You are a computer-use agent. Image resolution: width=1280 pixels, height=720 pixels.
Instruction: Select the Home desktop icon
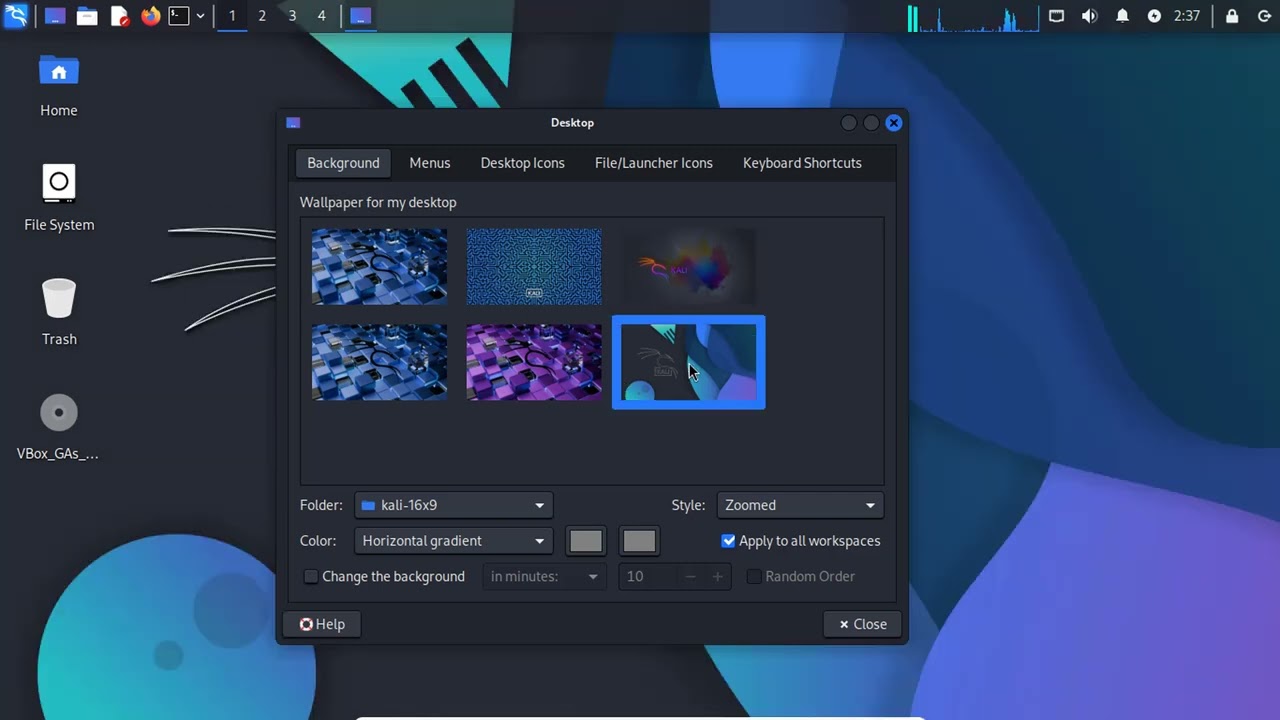pyautogui.click(x=59, y=86)
